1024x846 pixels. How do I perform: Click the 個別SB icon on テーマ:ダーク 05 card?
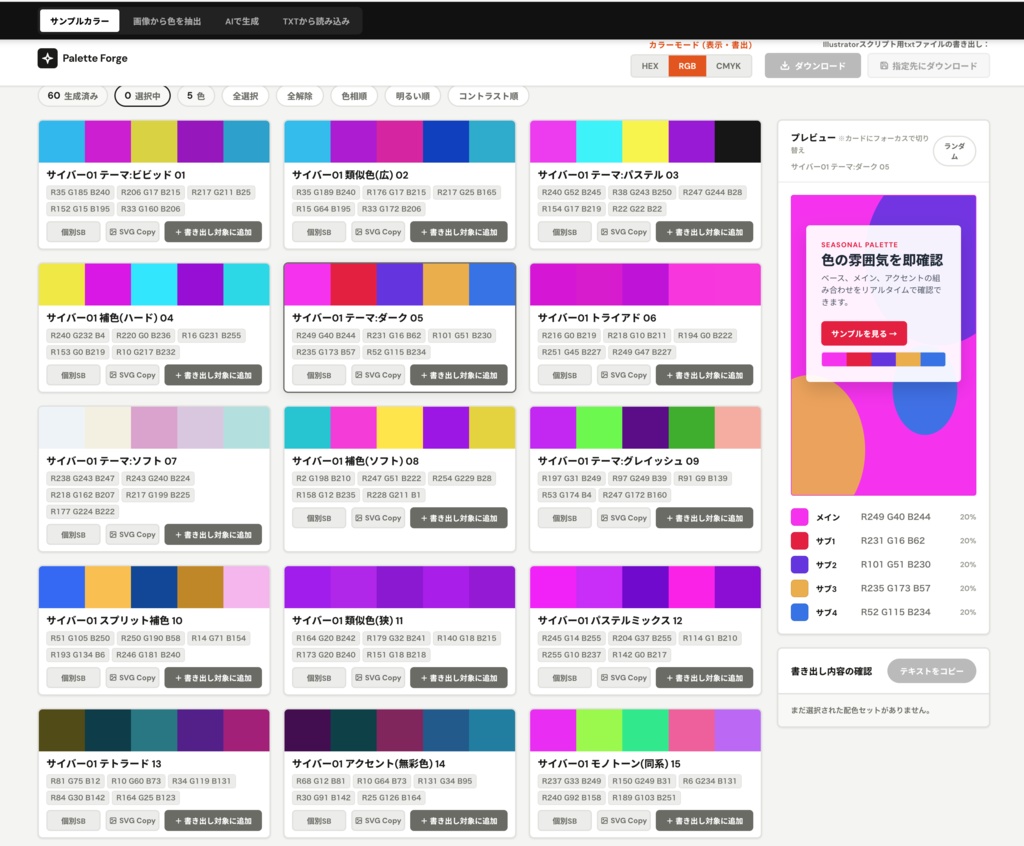320,375
